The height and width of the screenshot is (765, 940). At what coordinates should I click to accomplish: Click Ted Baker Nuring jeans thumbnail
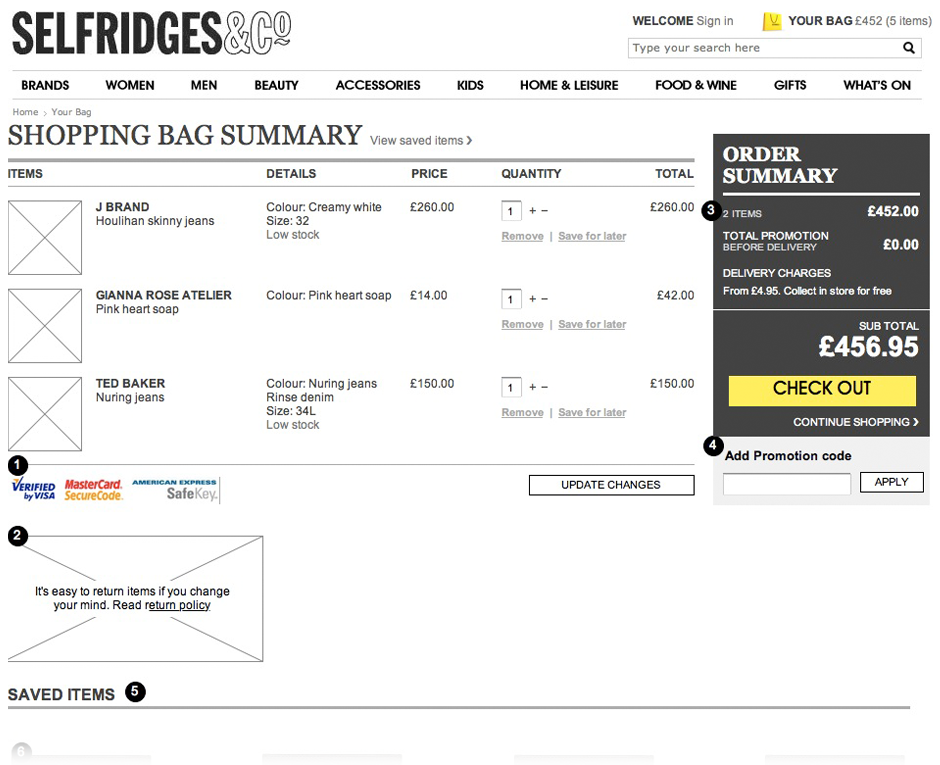45,414
